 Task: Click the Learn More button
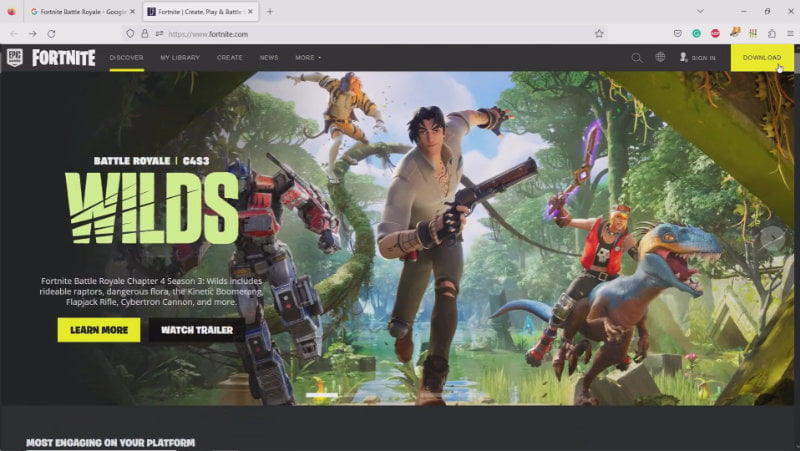pyautogui.click(x=99, y=330)
